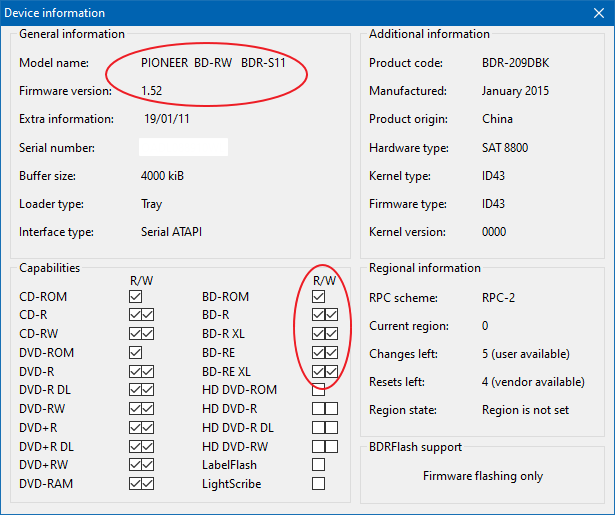Select Kernel type value 'ID43'

(x=493, y=176)
